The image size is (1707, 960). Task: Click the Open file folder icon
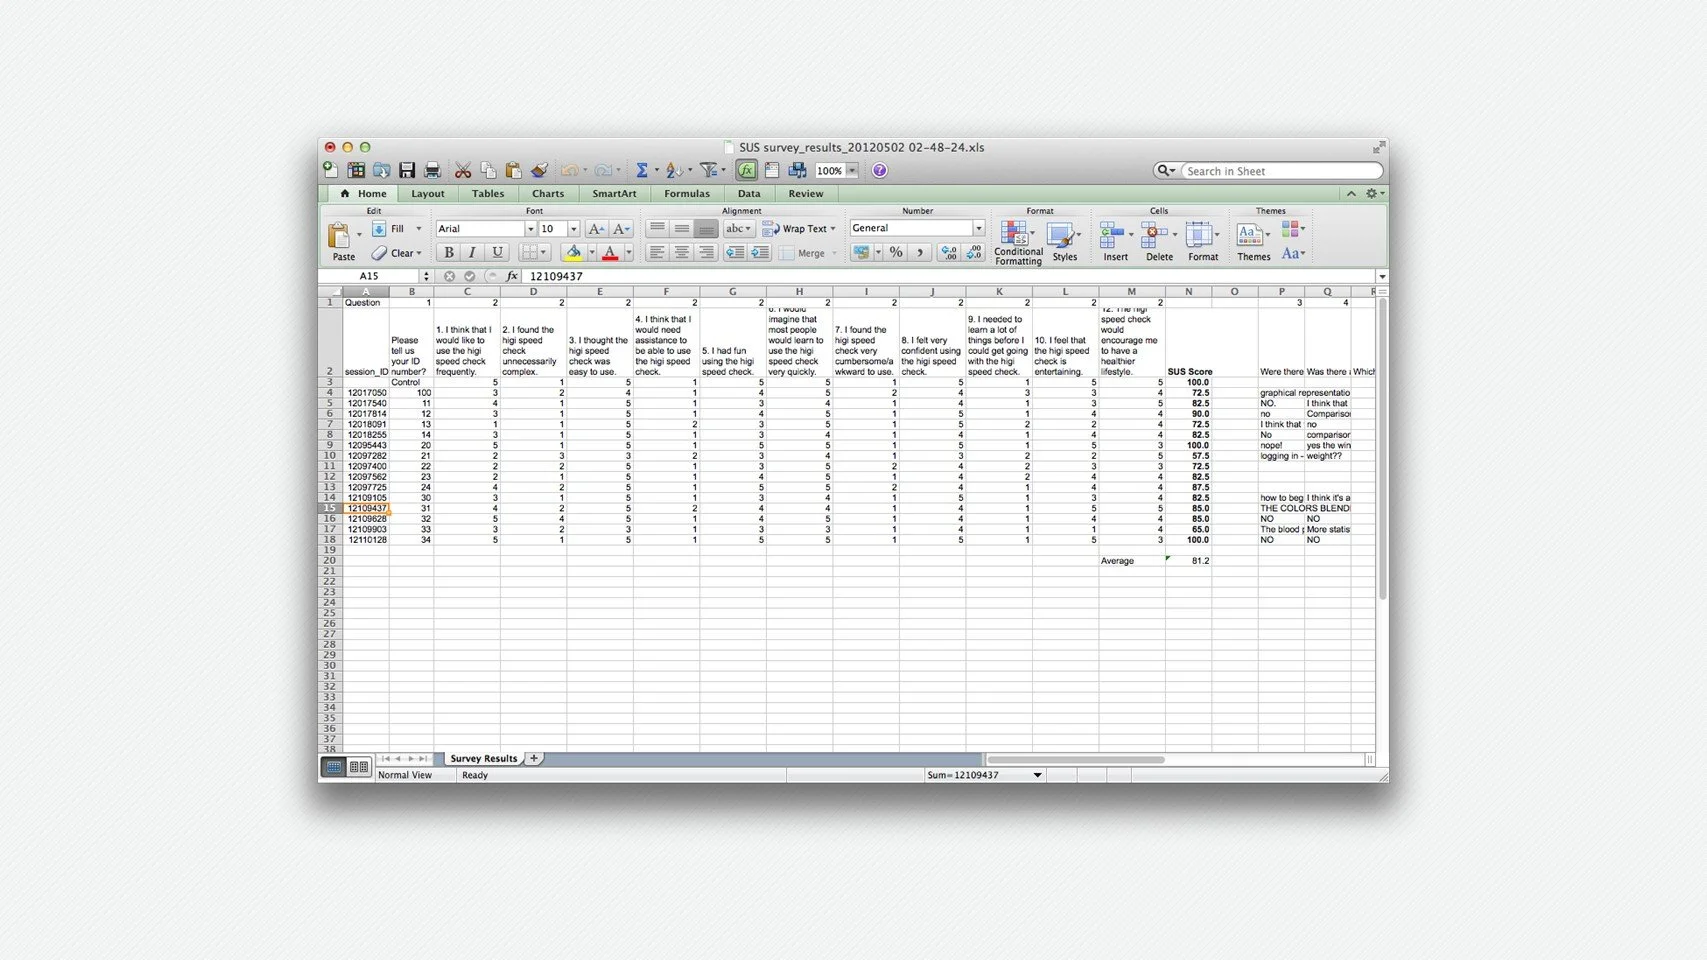pos(381,170)
